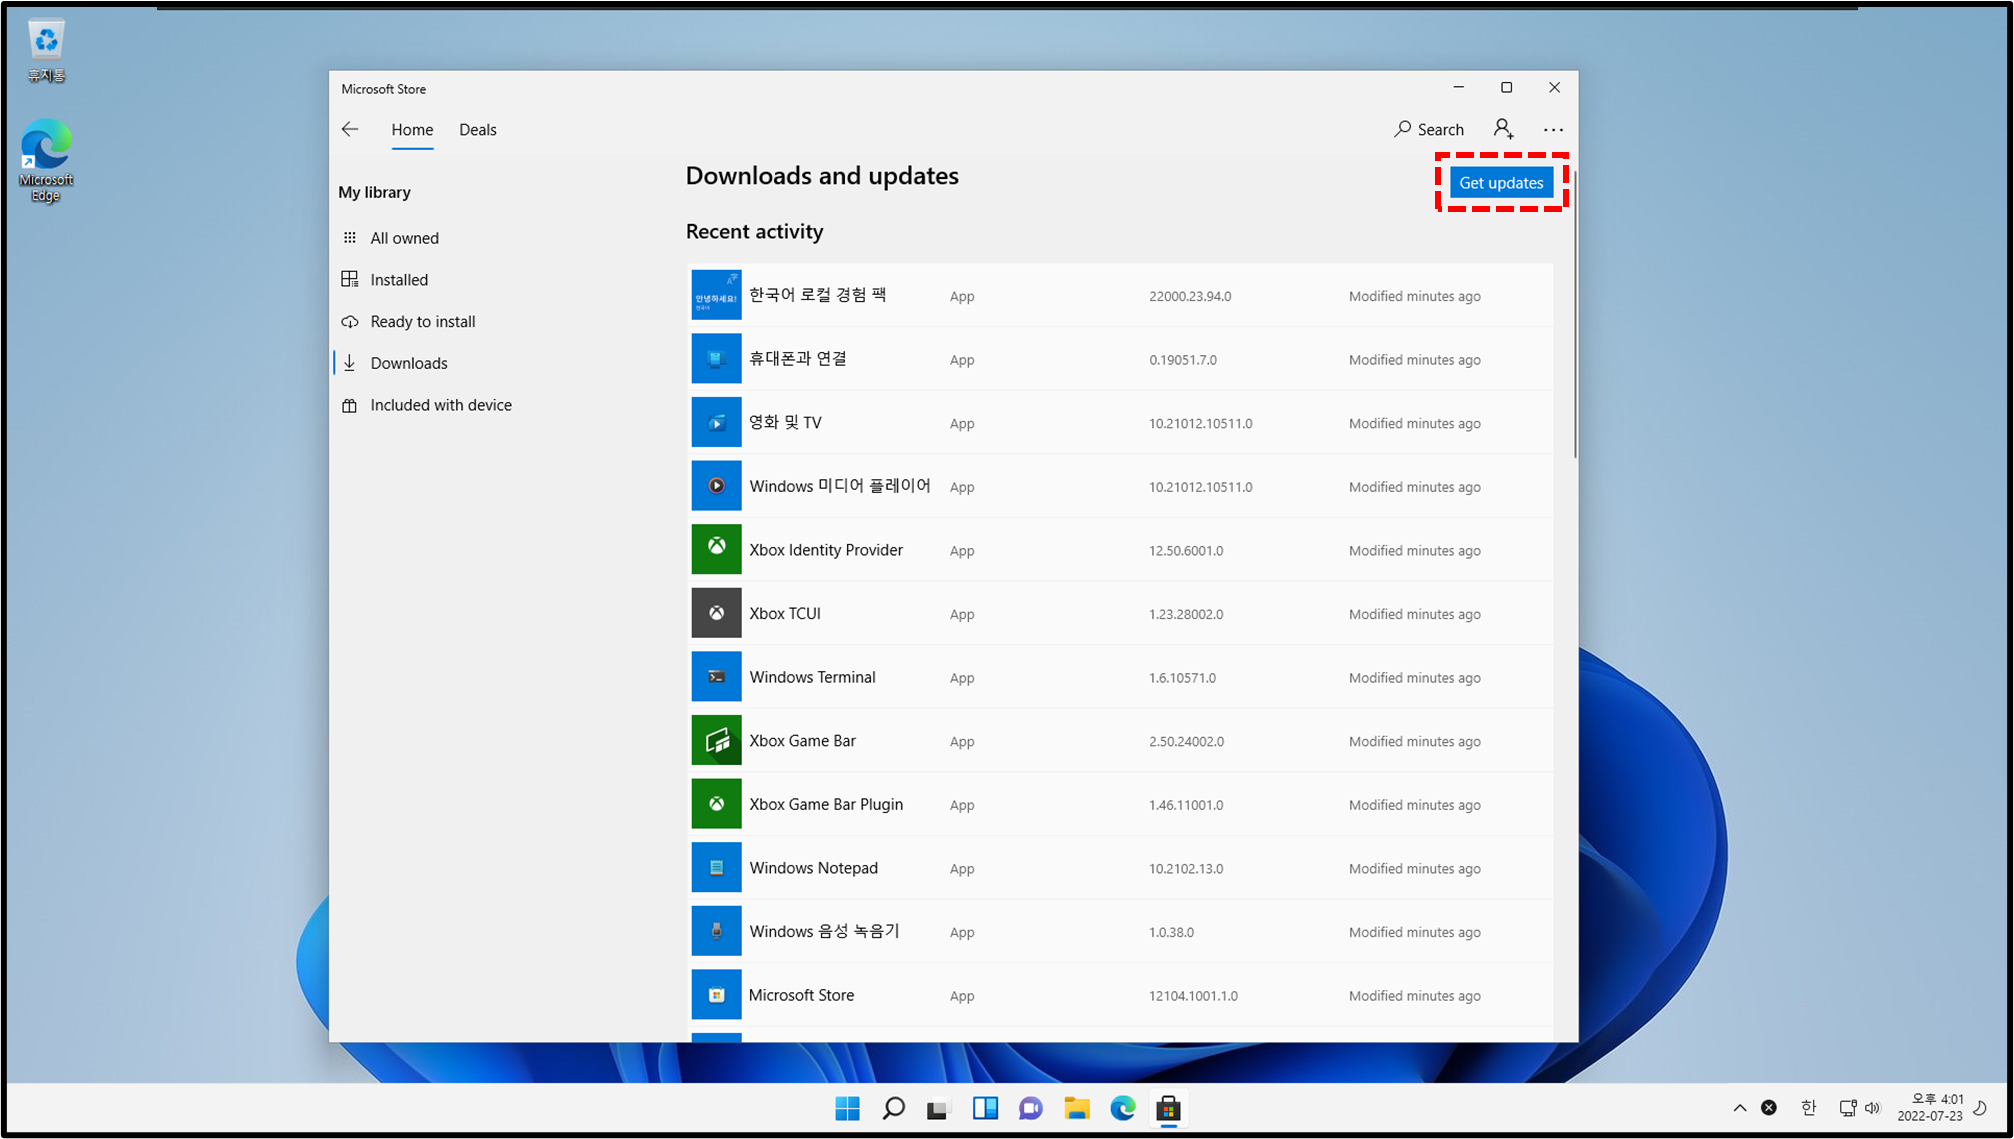Switch to the Deals tab
The height and width of the screenshot is (1139, 2014).
point(478,130)
